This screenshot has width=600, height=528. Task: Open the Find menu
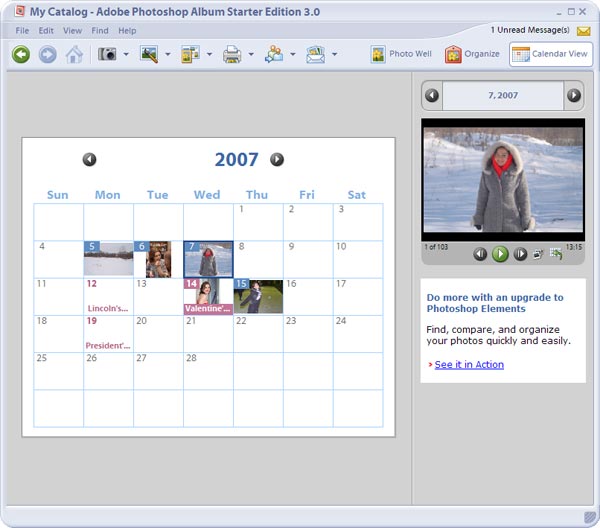(100, 31)
